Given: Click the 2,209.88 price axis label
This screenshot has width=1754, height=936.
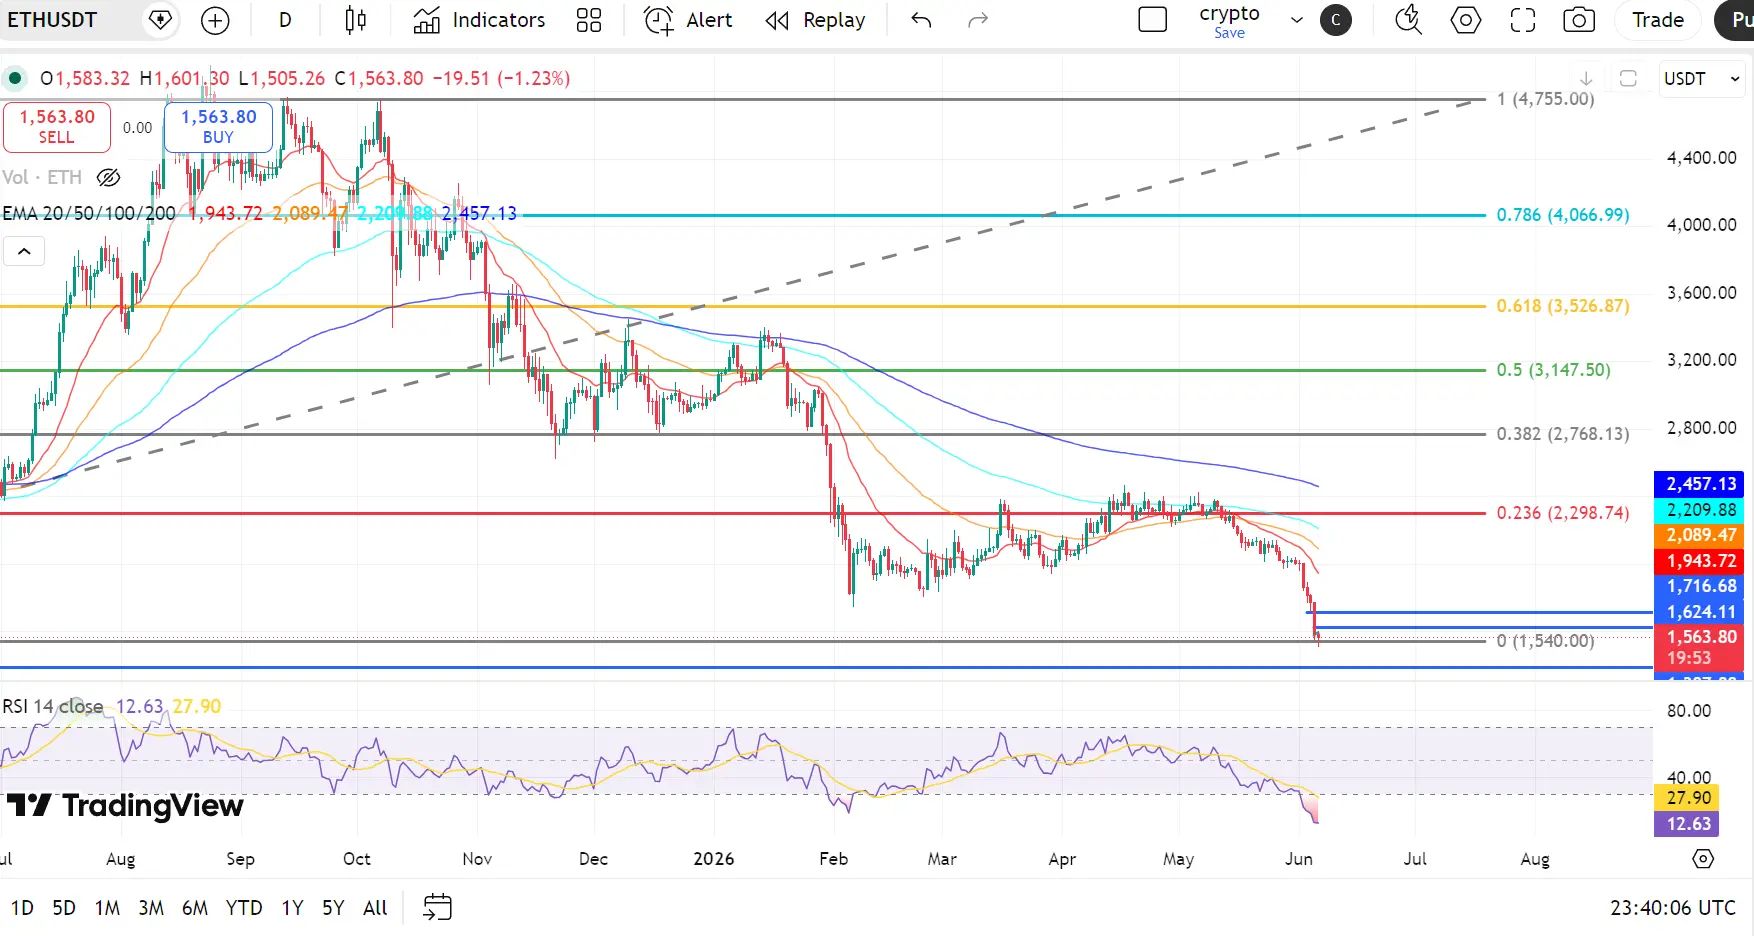Looking at the screenshot, I should coord(1700,510).
